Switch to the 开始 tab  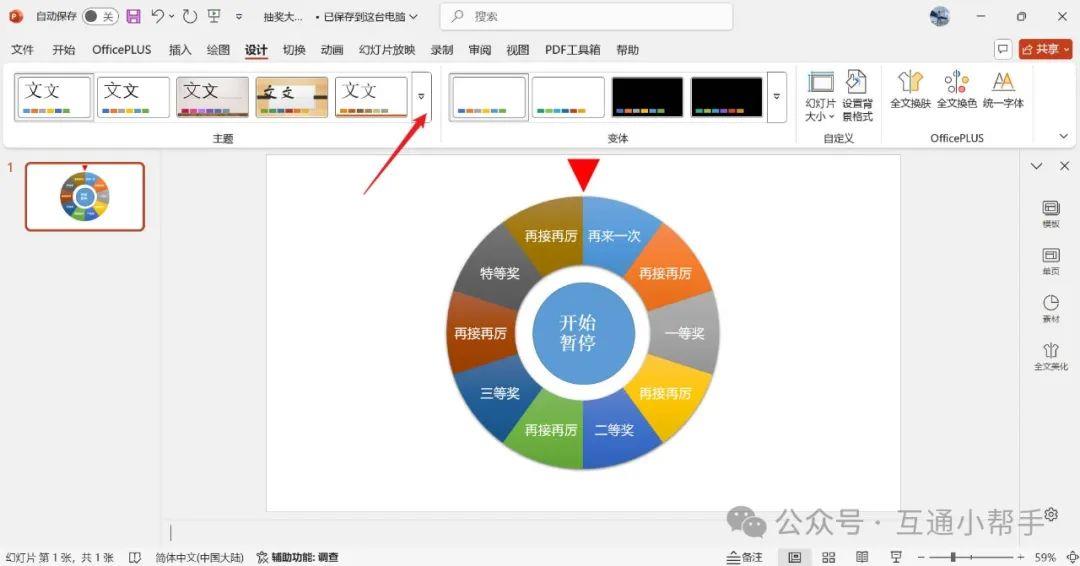(x=63, y=50)
